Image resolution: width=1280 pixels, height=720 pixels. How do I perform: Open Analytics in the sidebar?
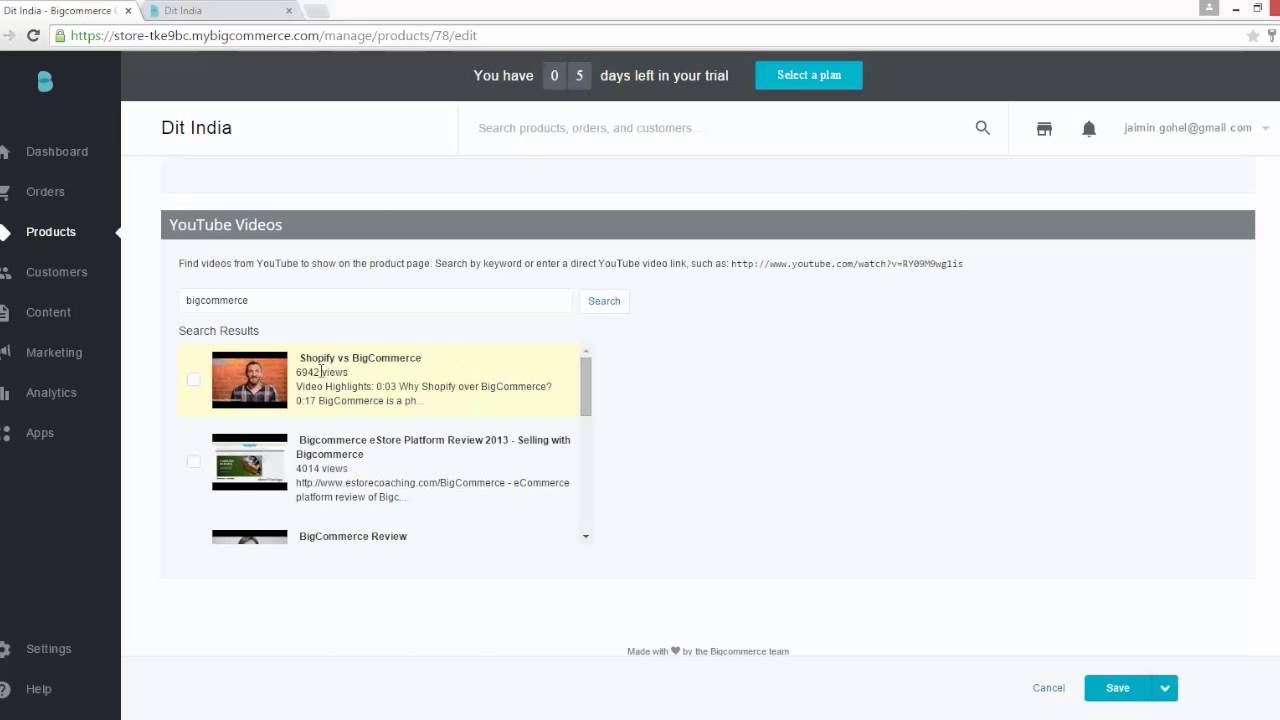click(x=51, y=393)
